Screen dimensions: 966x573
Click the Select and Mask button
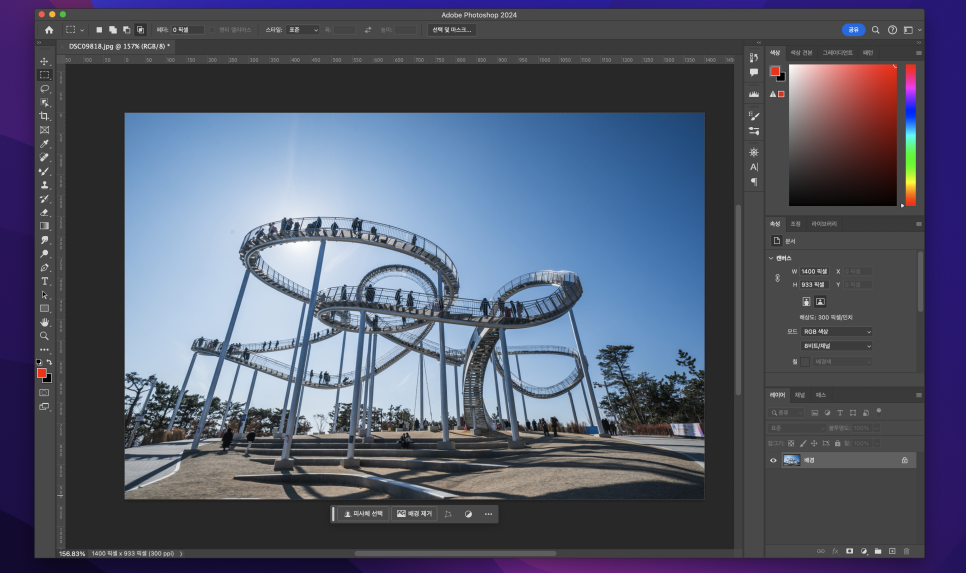pyautogui.click(x=452, y=30)
